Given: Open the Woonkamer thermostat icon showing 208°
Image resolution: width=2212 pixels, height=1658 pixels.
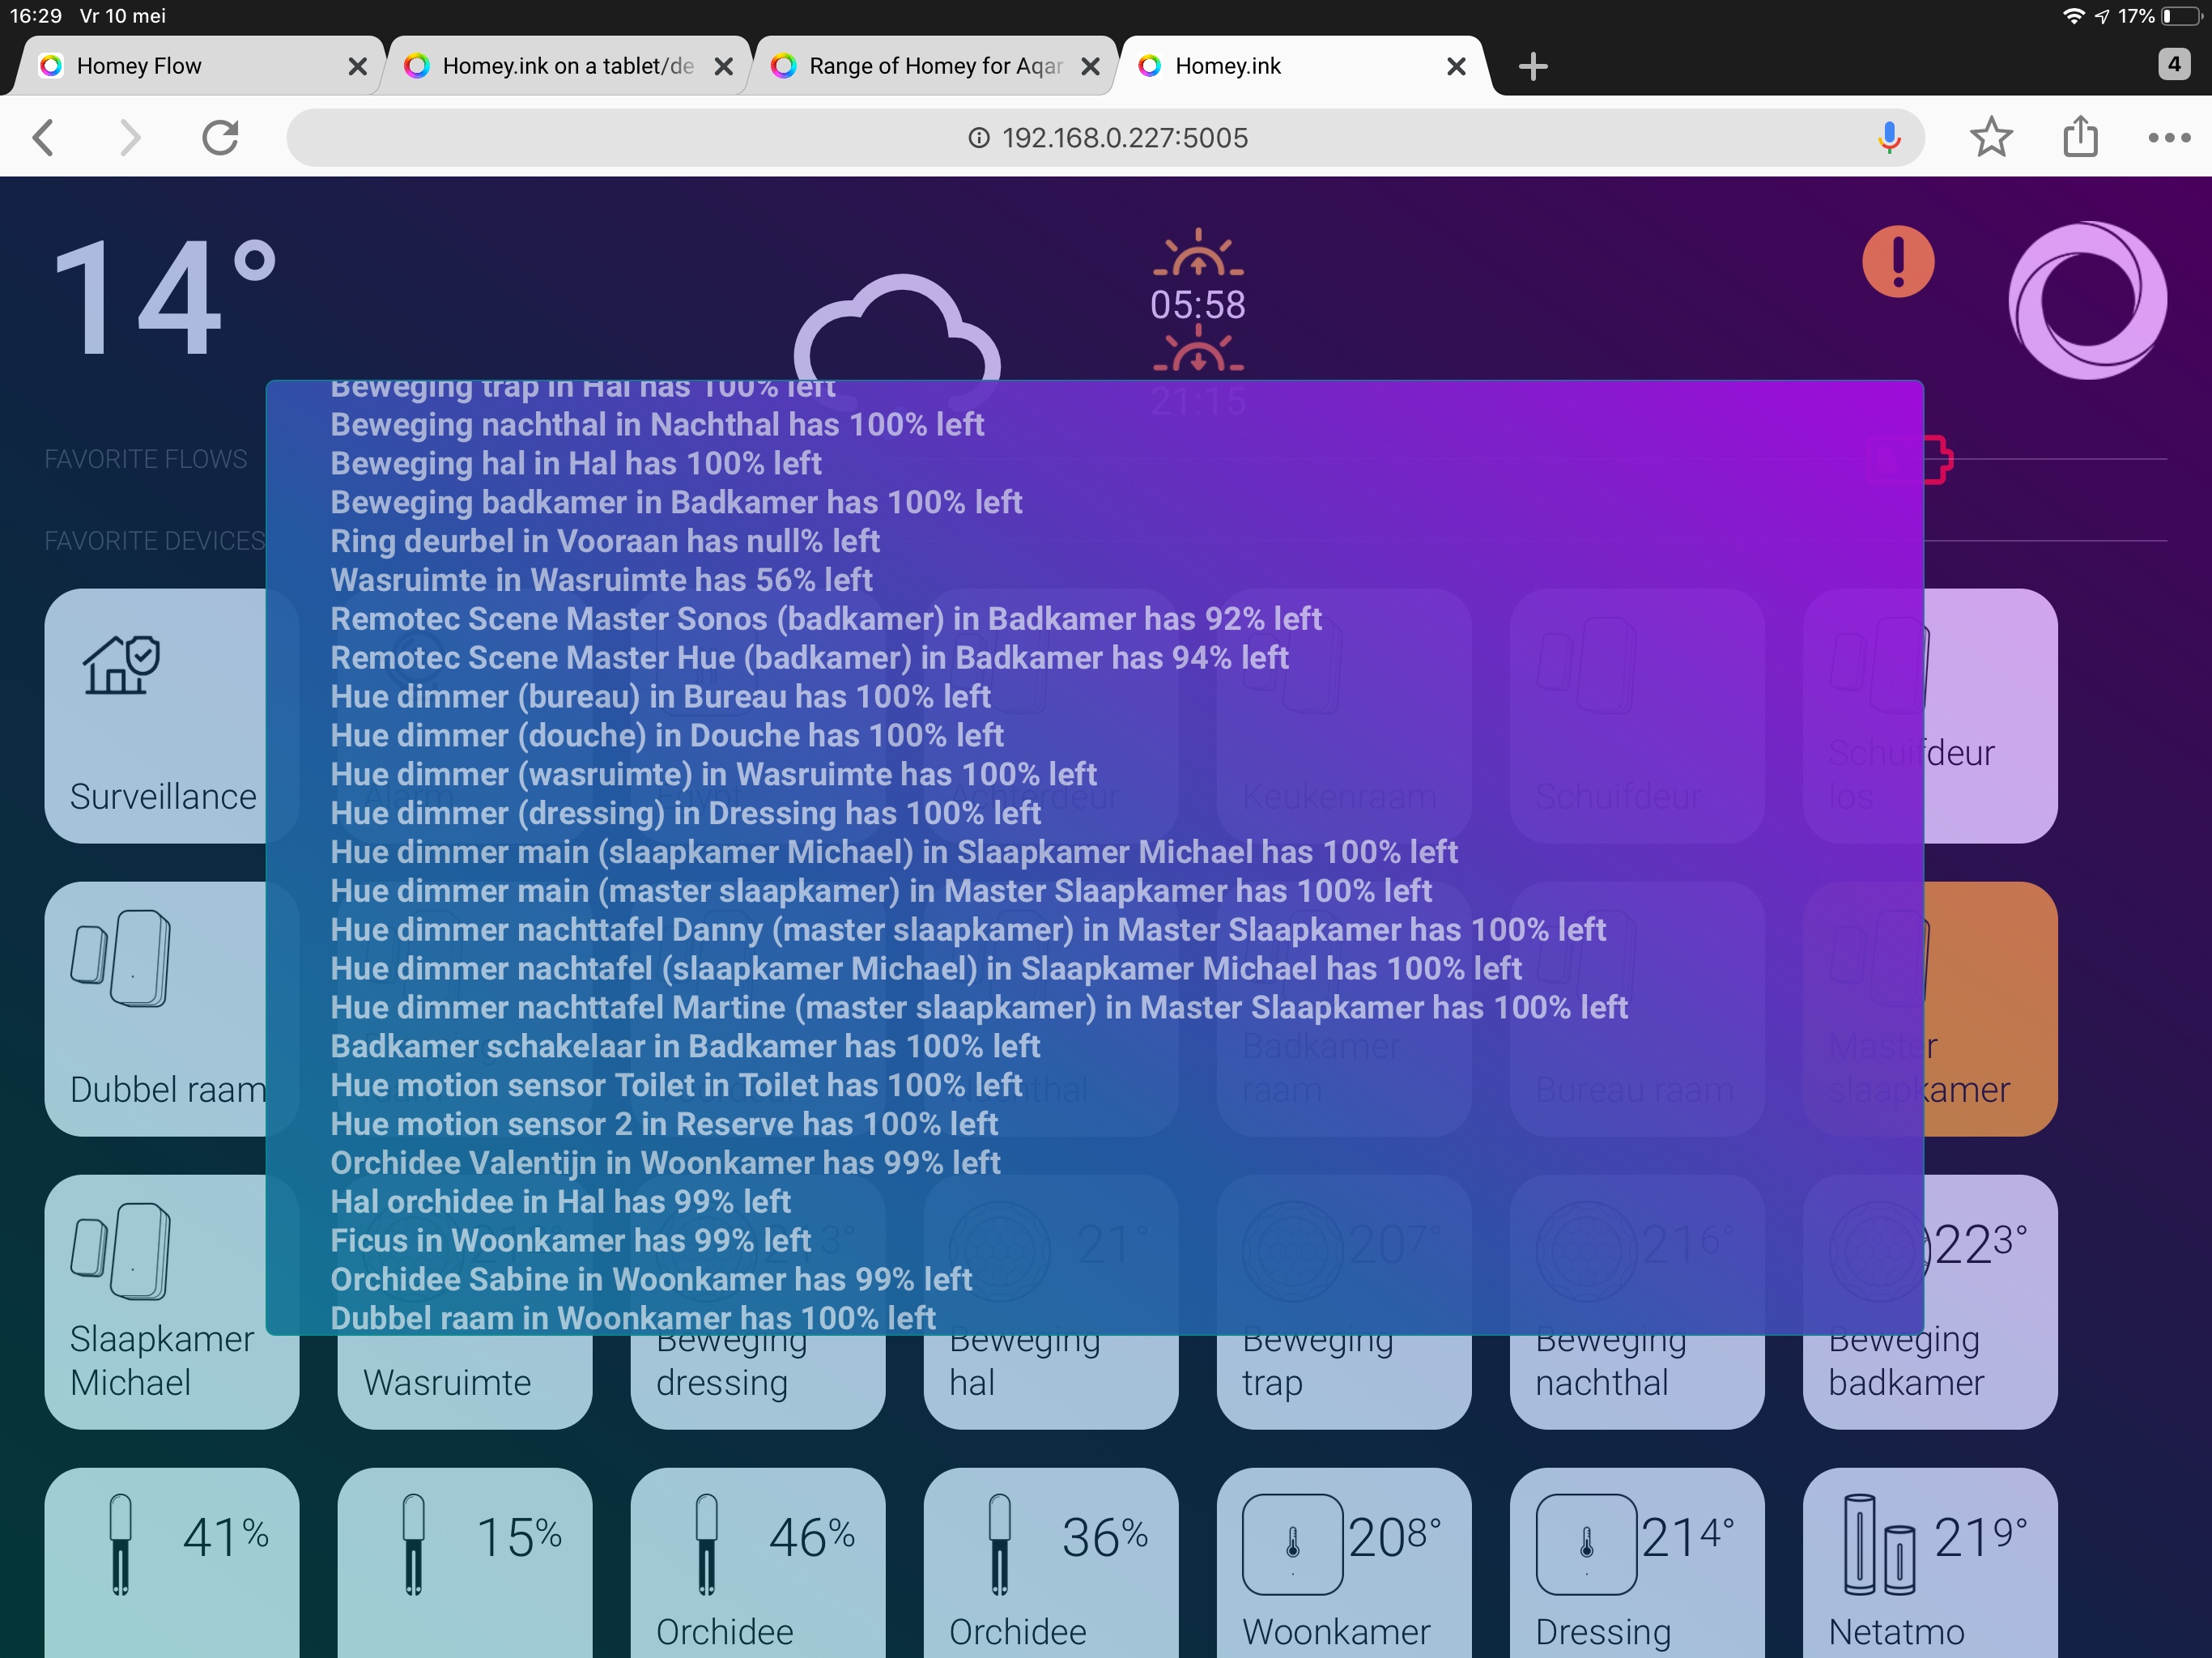Looking at the screenshot, I should (x=1293, y=1545).
